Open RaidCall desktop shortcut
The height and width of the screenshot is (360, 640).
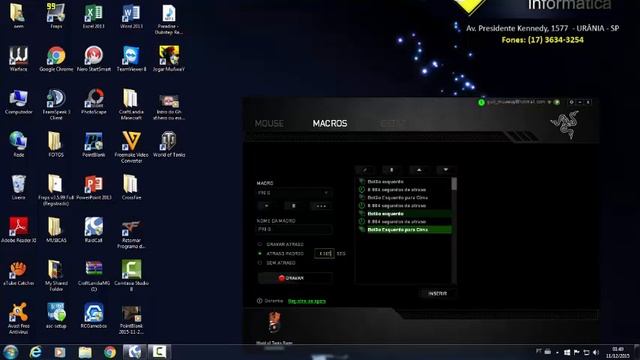[x=93, y=230]
